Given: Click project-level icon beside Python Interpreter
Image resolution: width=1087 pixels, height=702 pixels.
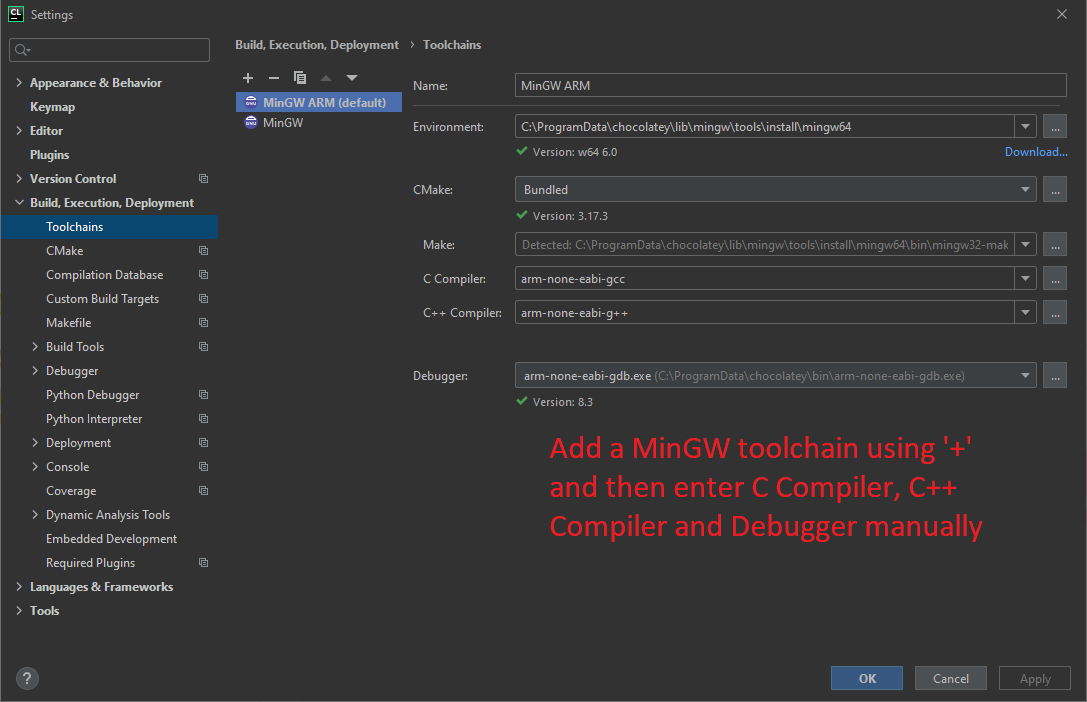Looking at the screenshot, I should (203, 419).
